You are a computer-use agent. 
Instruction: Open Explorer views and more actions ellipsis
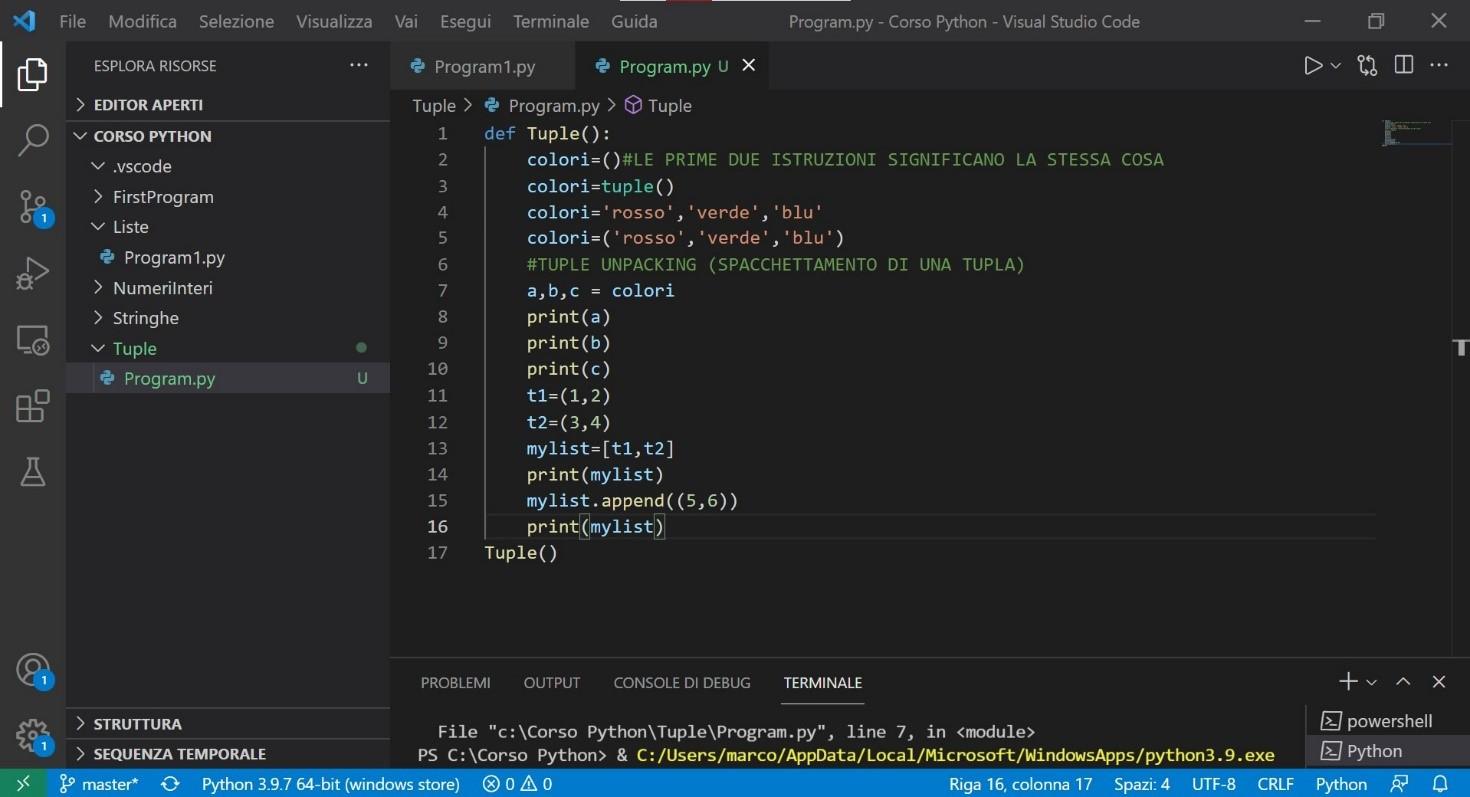coord(358,66)
